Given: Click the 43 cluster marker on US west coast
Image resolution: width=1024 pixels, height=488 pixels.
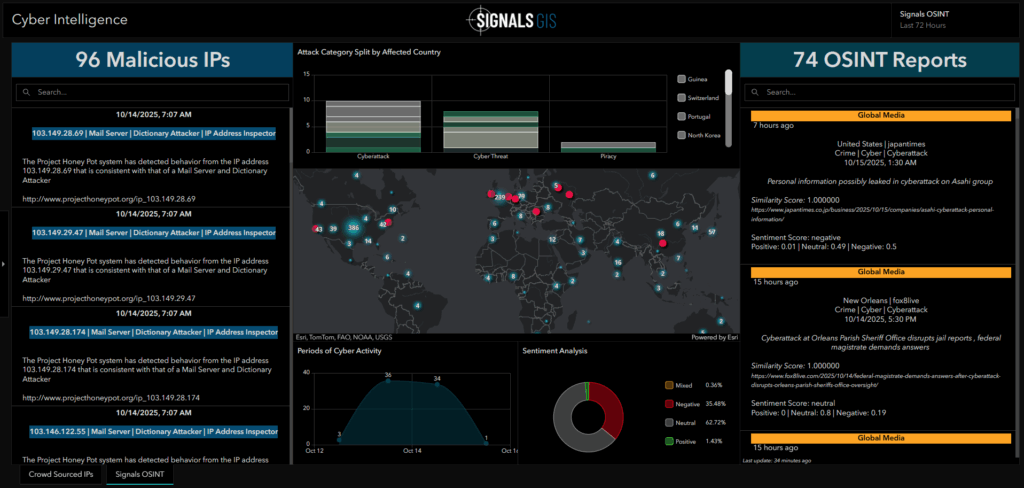Looking at the screenshot, I should pos(318,229).
